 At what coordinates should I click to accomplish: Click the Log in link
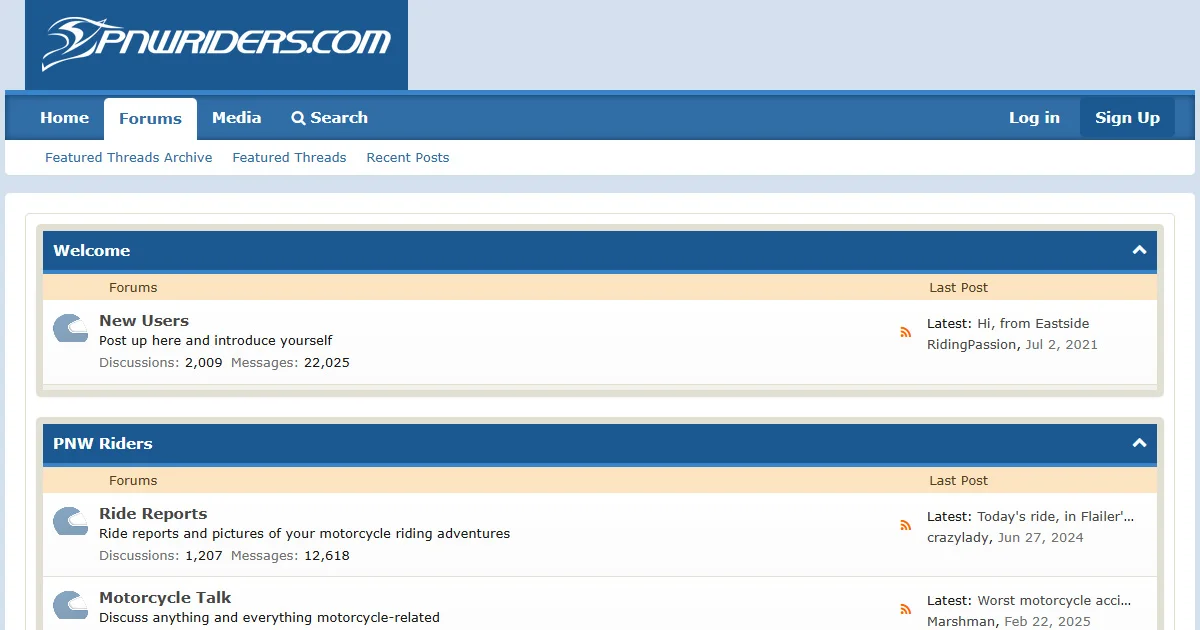(x=1033, y=118)
